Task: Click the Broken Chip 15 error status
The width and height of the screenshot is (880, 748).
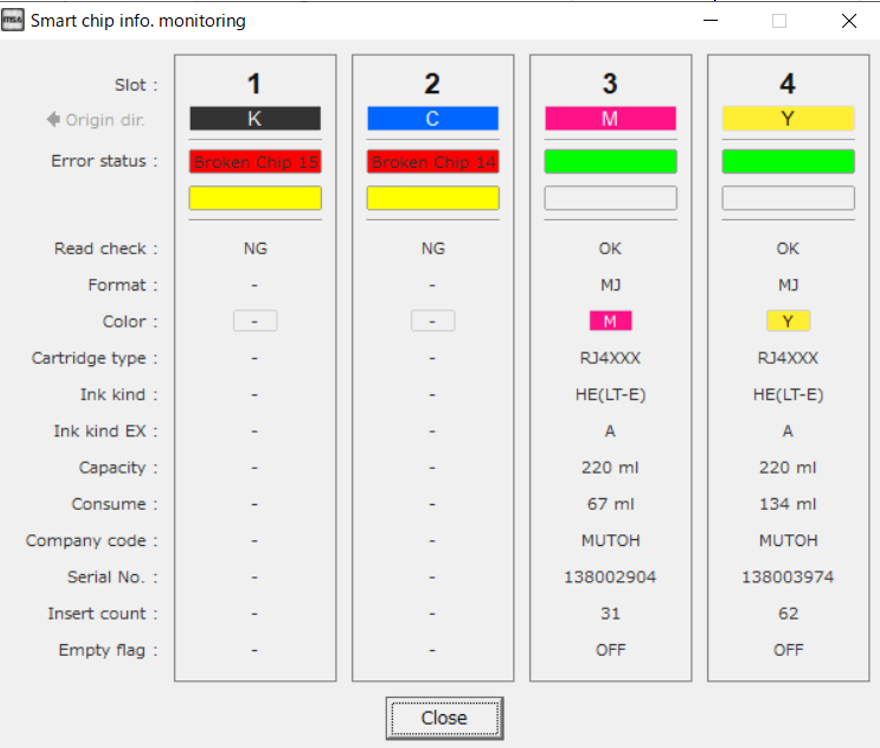Action: [255, 162]
